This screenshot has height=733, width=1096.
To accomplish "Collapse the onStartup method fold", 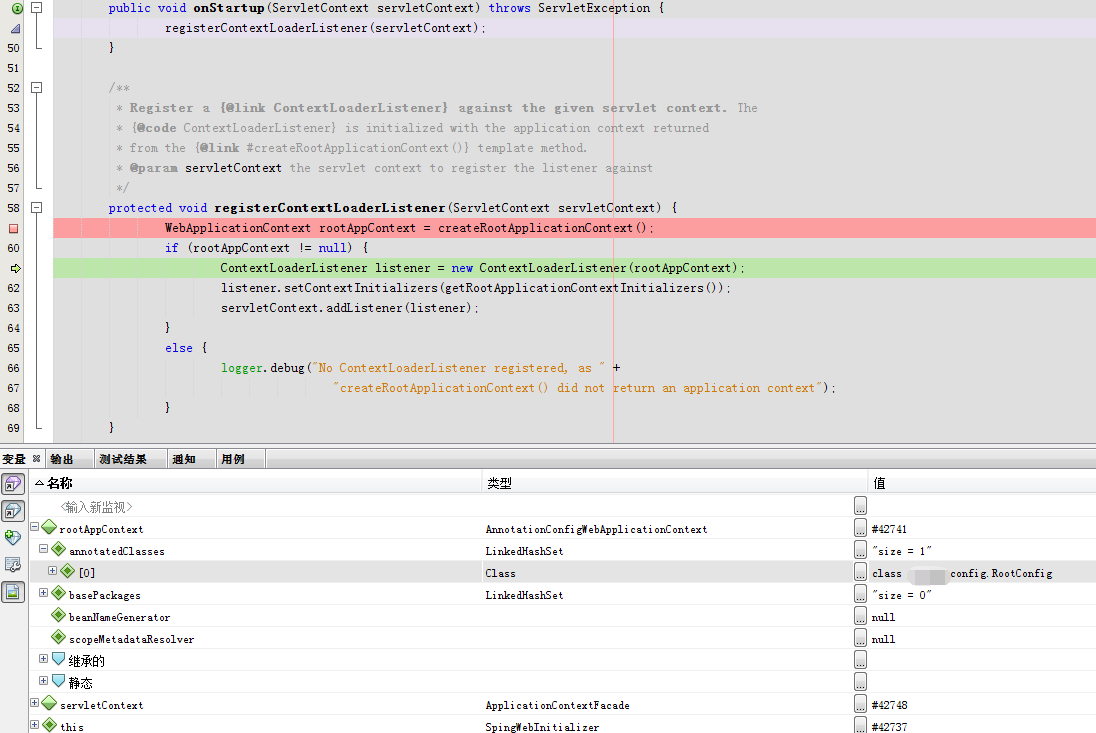I will 37,8.
